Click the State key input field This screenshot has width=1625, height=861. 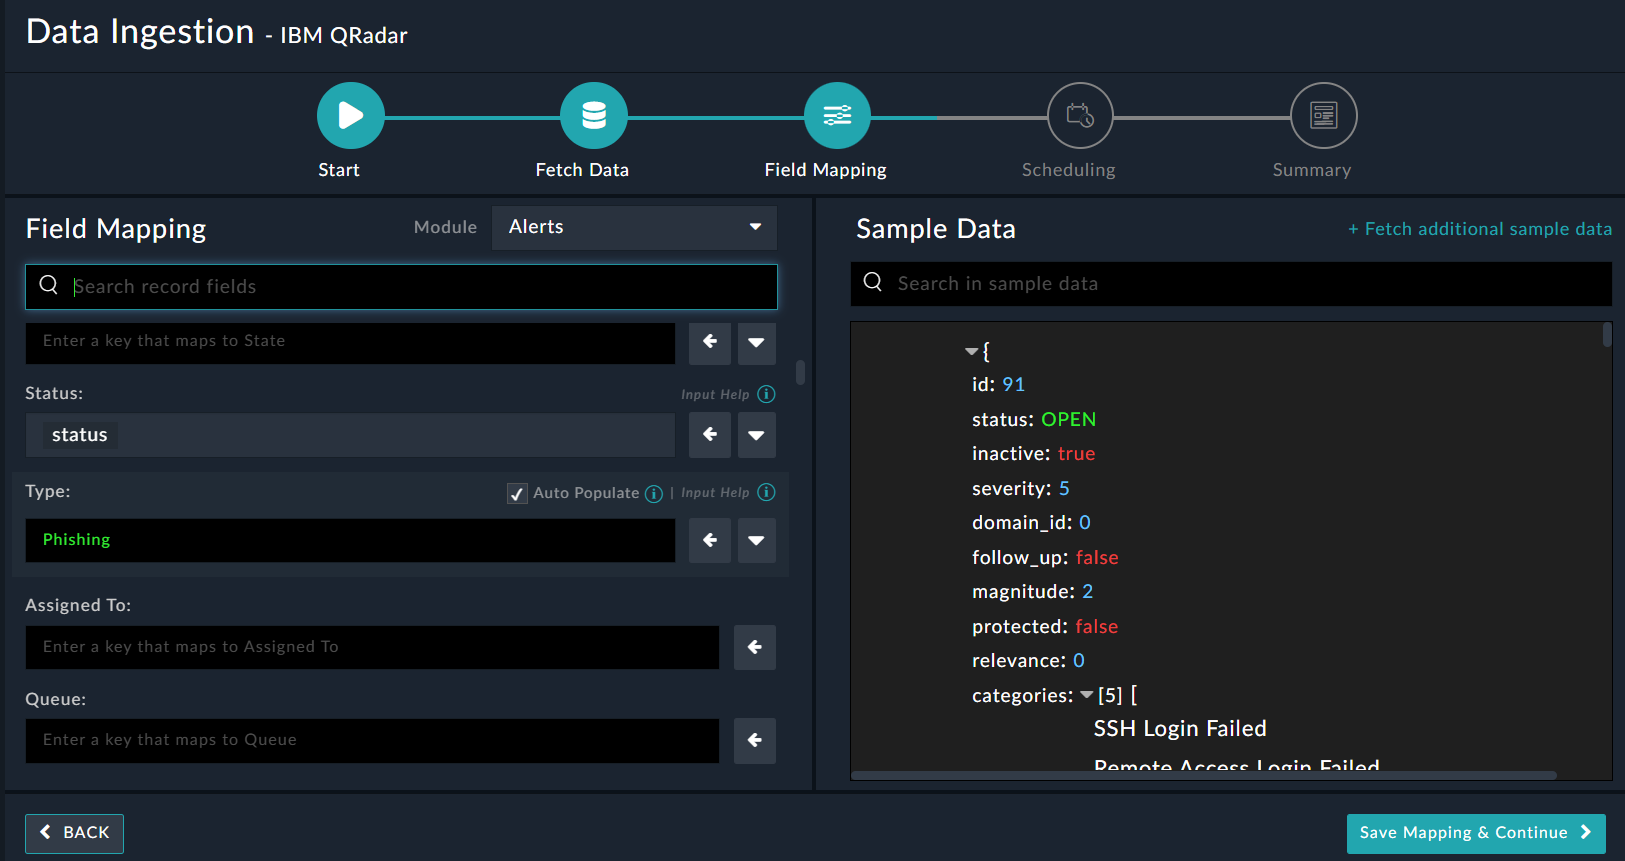(x=350, y=342)
